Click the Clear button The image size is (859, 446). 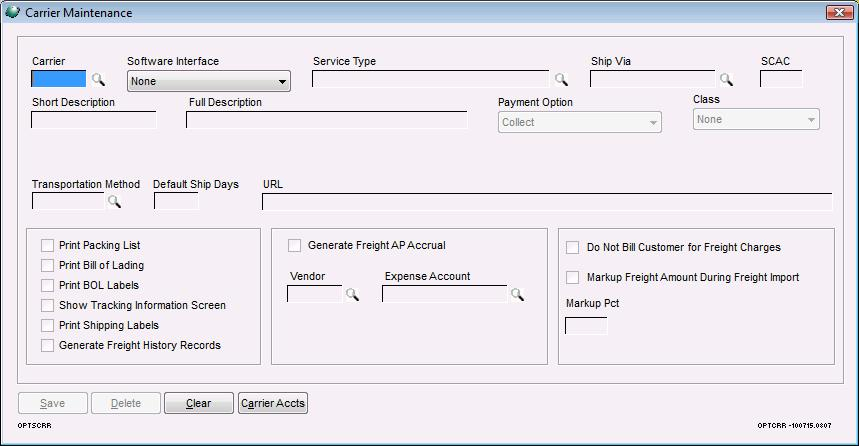199,403
